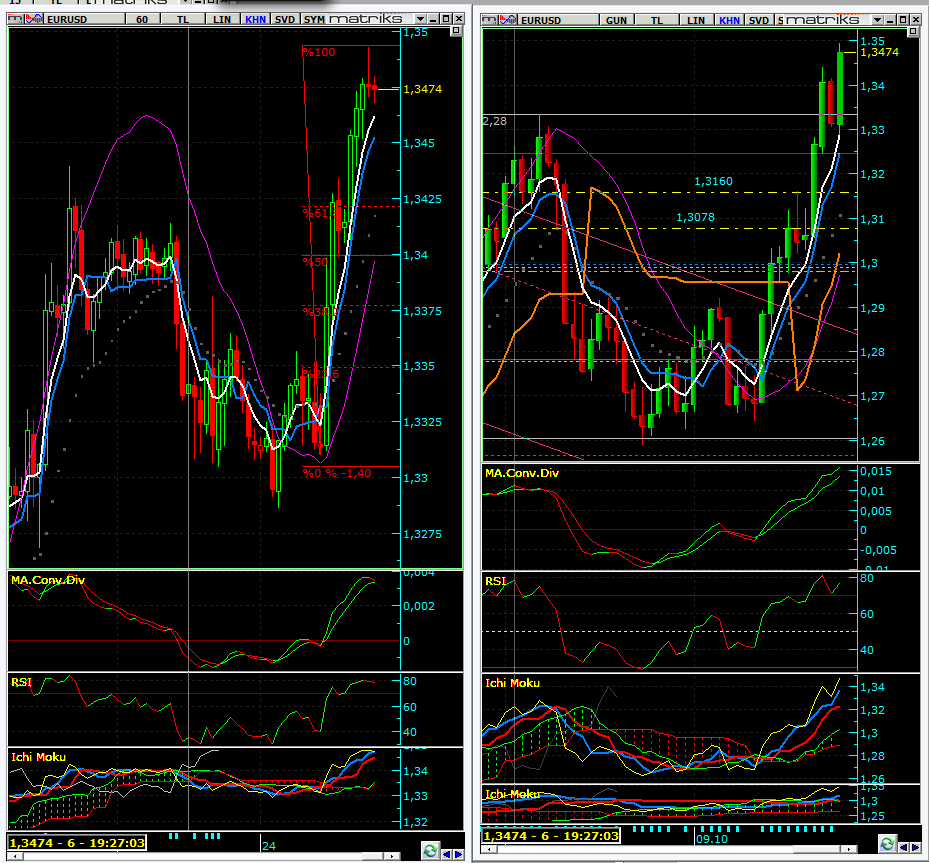Select GUN period on right chart toolbar

click(x=616, y=19)
